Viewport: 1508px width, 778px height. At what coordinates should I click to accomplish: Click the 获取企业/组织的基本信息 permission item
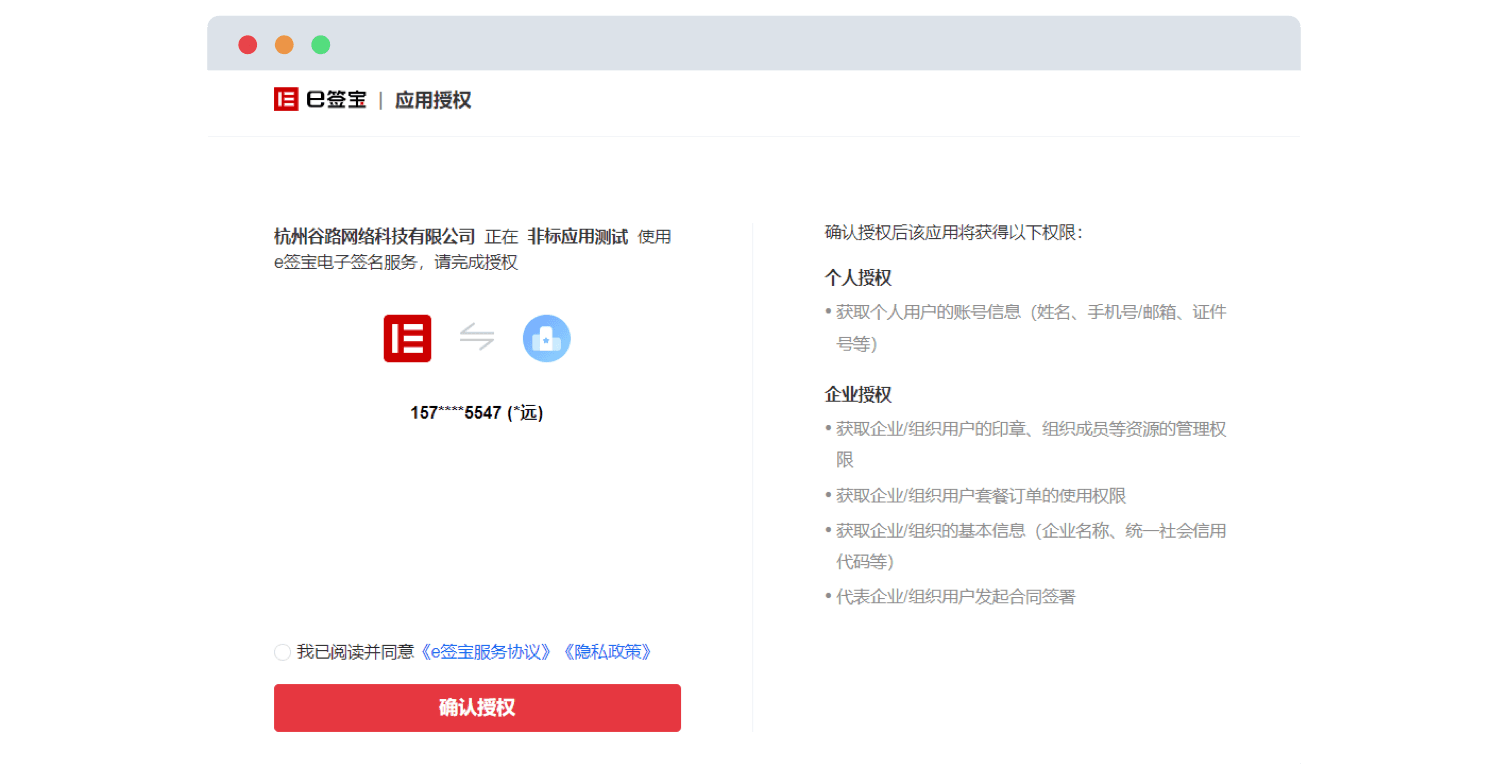[1025, 546]
